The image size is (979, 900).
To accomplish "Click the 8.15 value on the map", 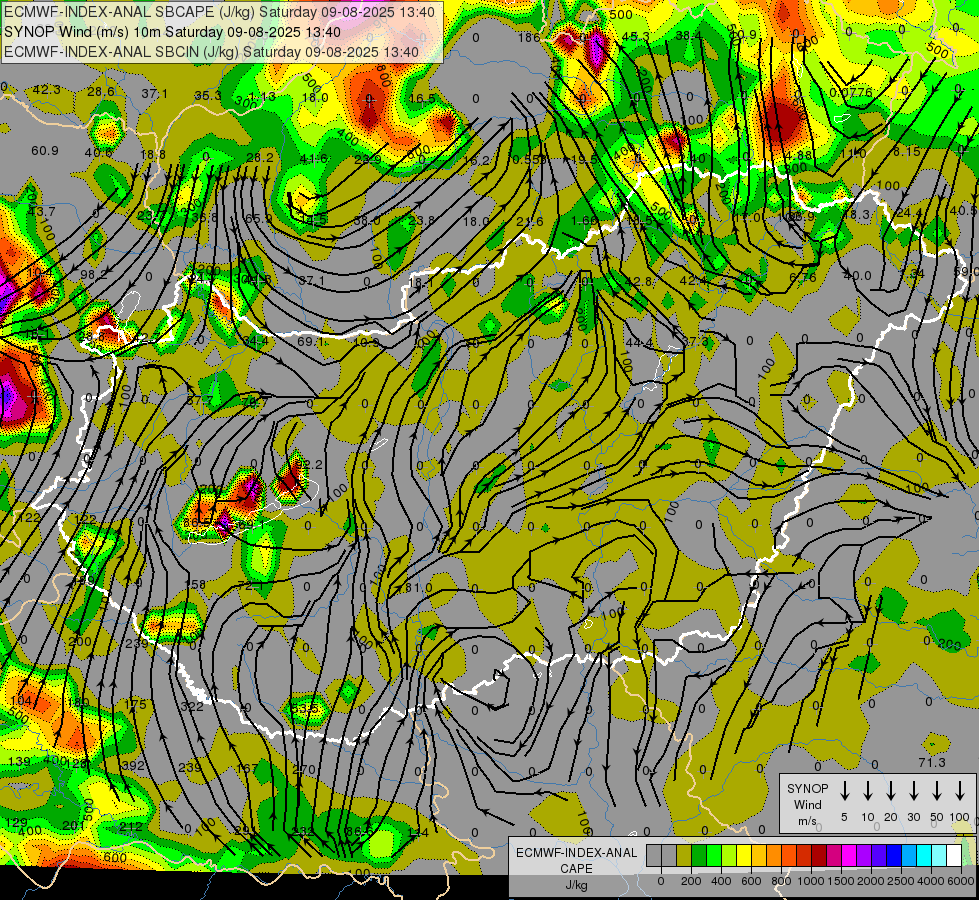I will pos(907,151).
